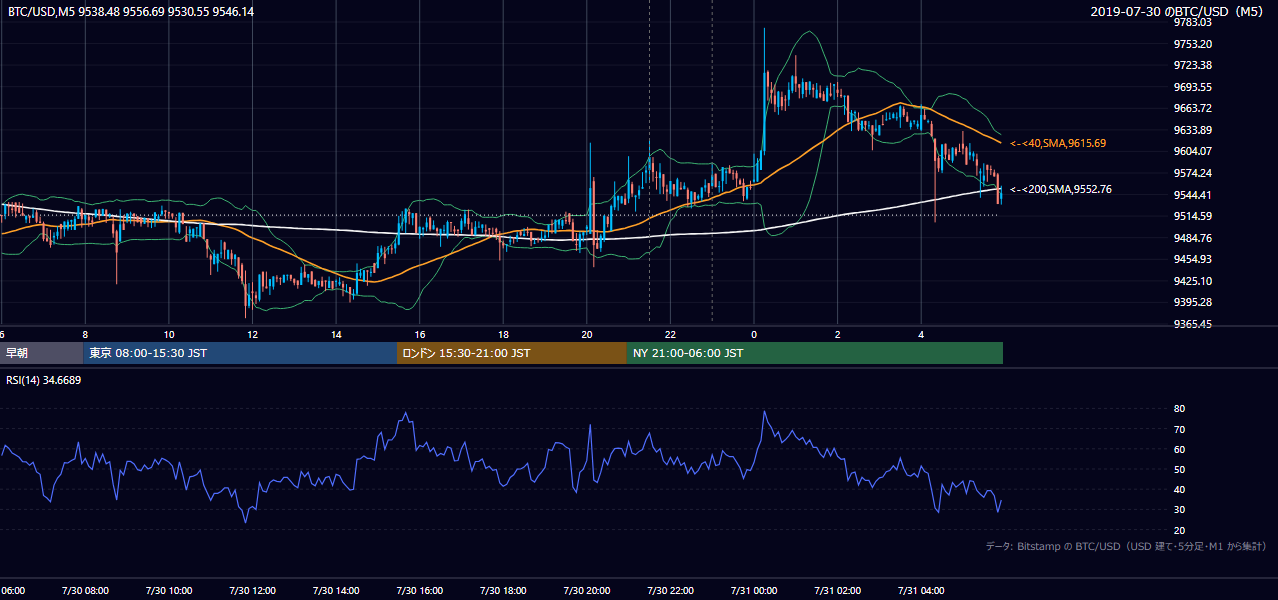
Task: Click hour label 18 under price chart
Action: (504, 334)
